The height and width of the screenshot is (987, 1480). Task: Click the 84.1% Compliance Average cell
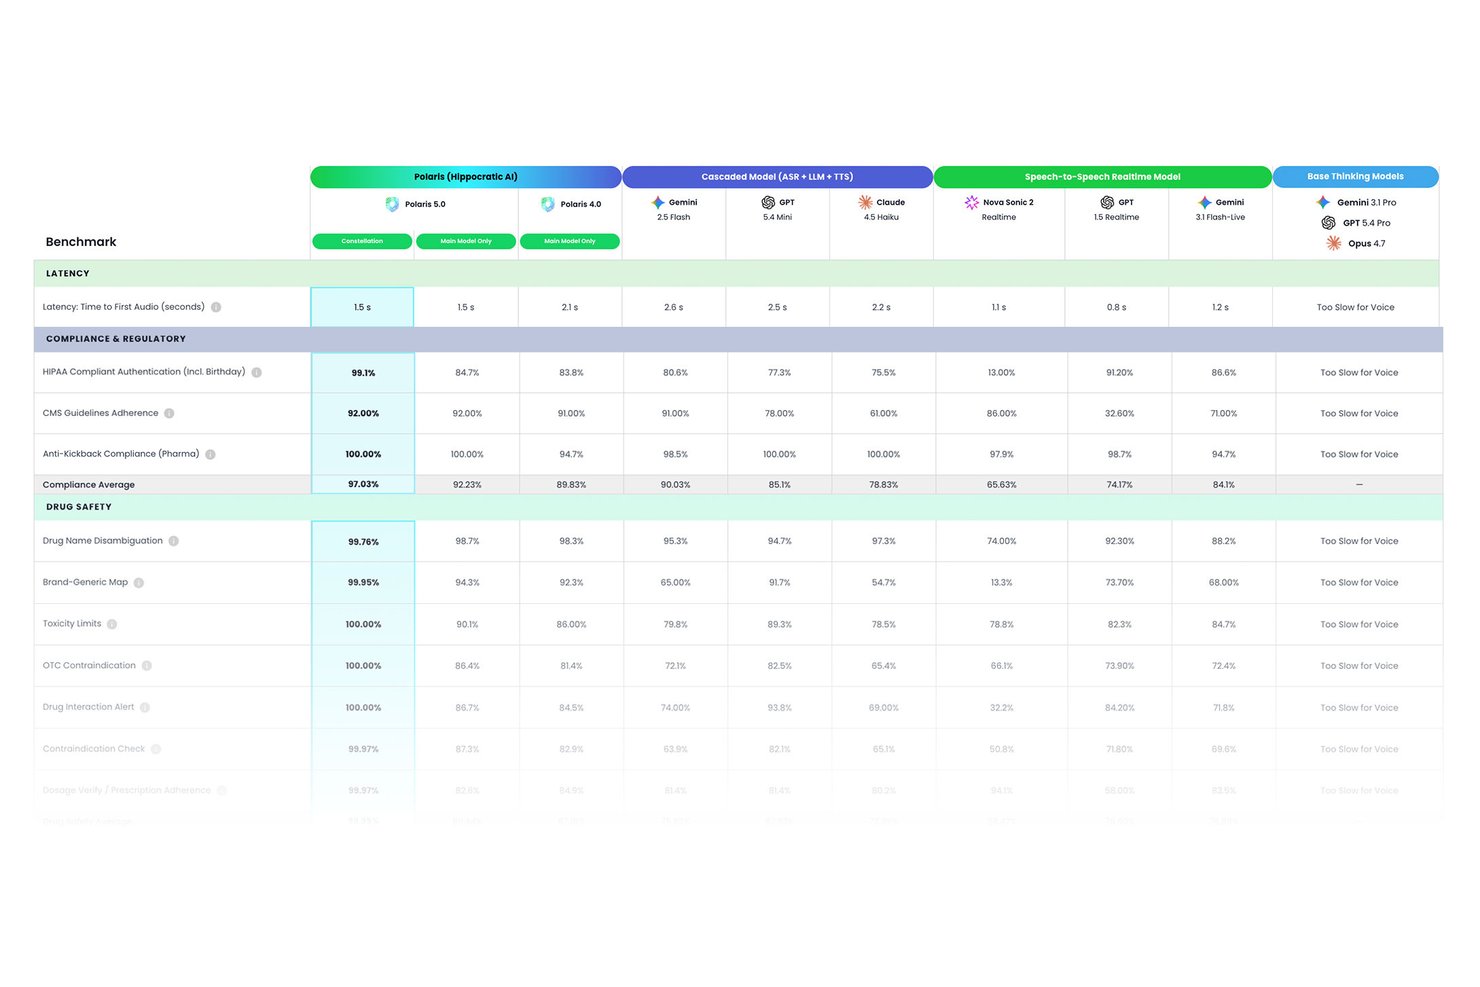click(1223, 484)
